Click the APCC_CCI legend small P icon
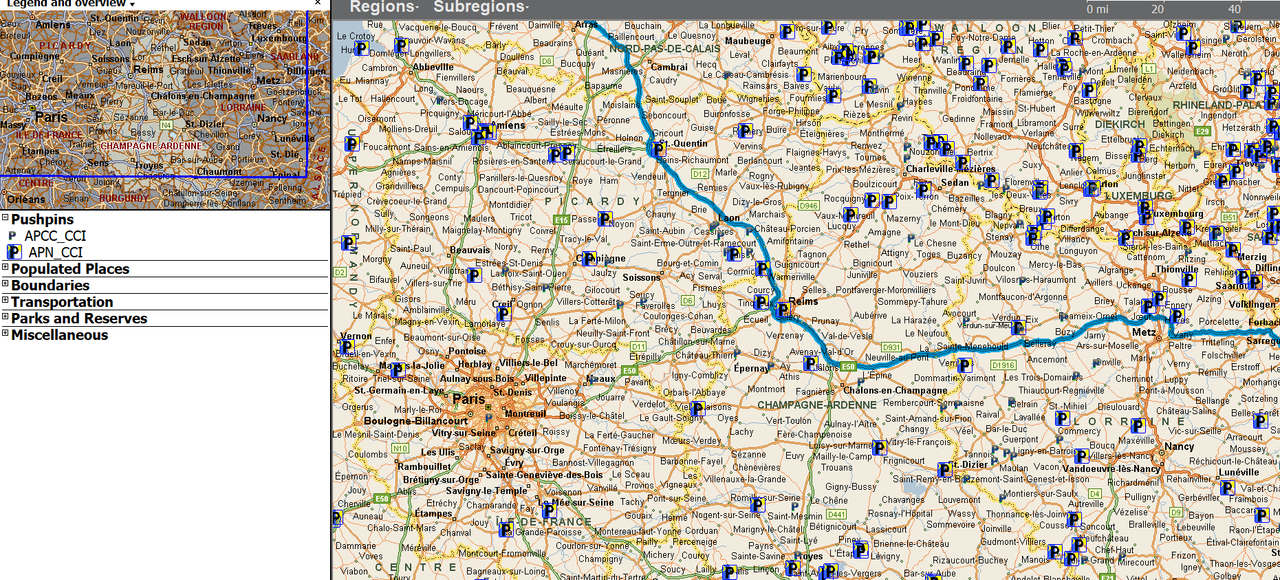 click(x=12, y=236)
